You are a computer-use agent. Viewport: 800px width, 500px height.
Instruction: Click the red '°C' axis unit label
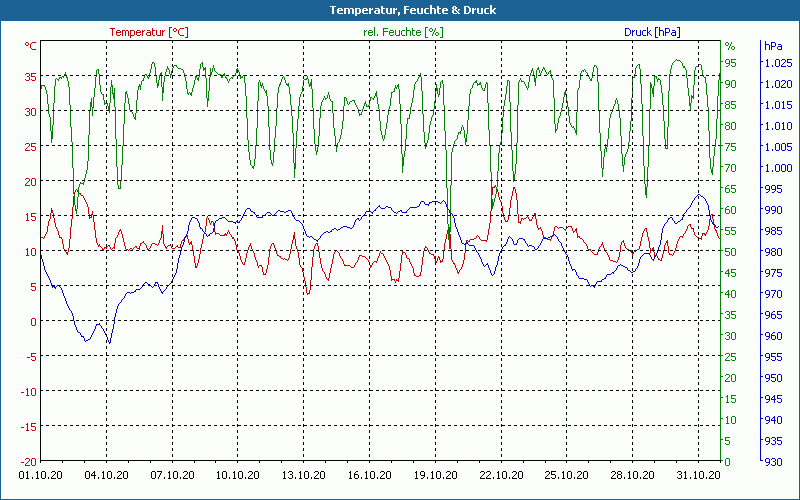pyautogui.click(x=31, y=46)
